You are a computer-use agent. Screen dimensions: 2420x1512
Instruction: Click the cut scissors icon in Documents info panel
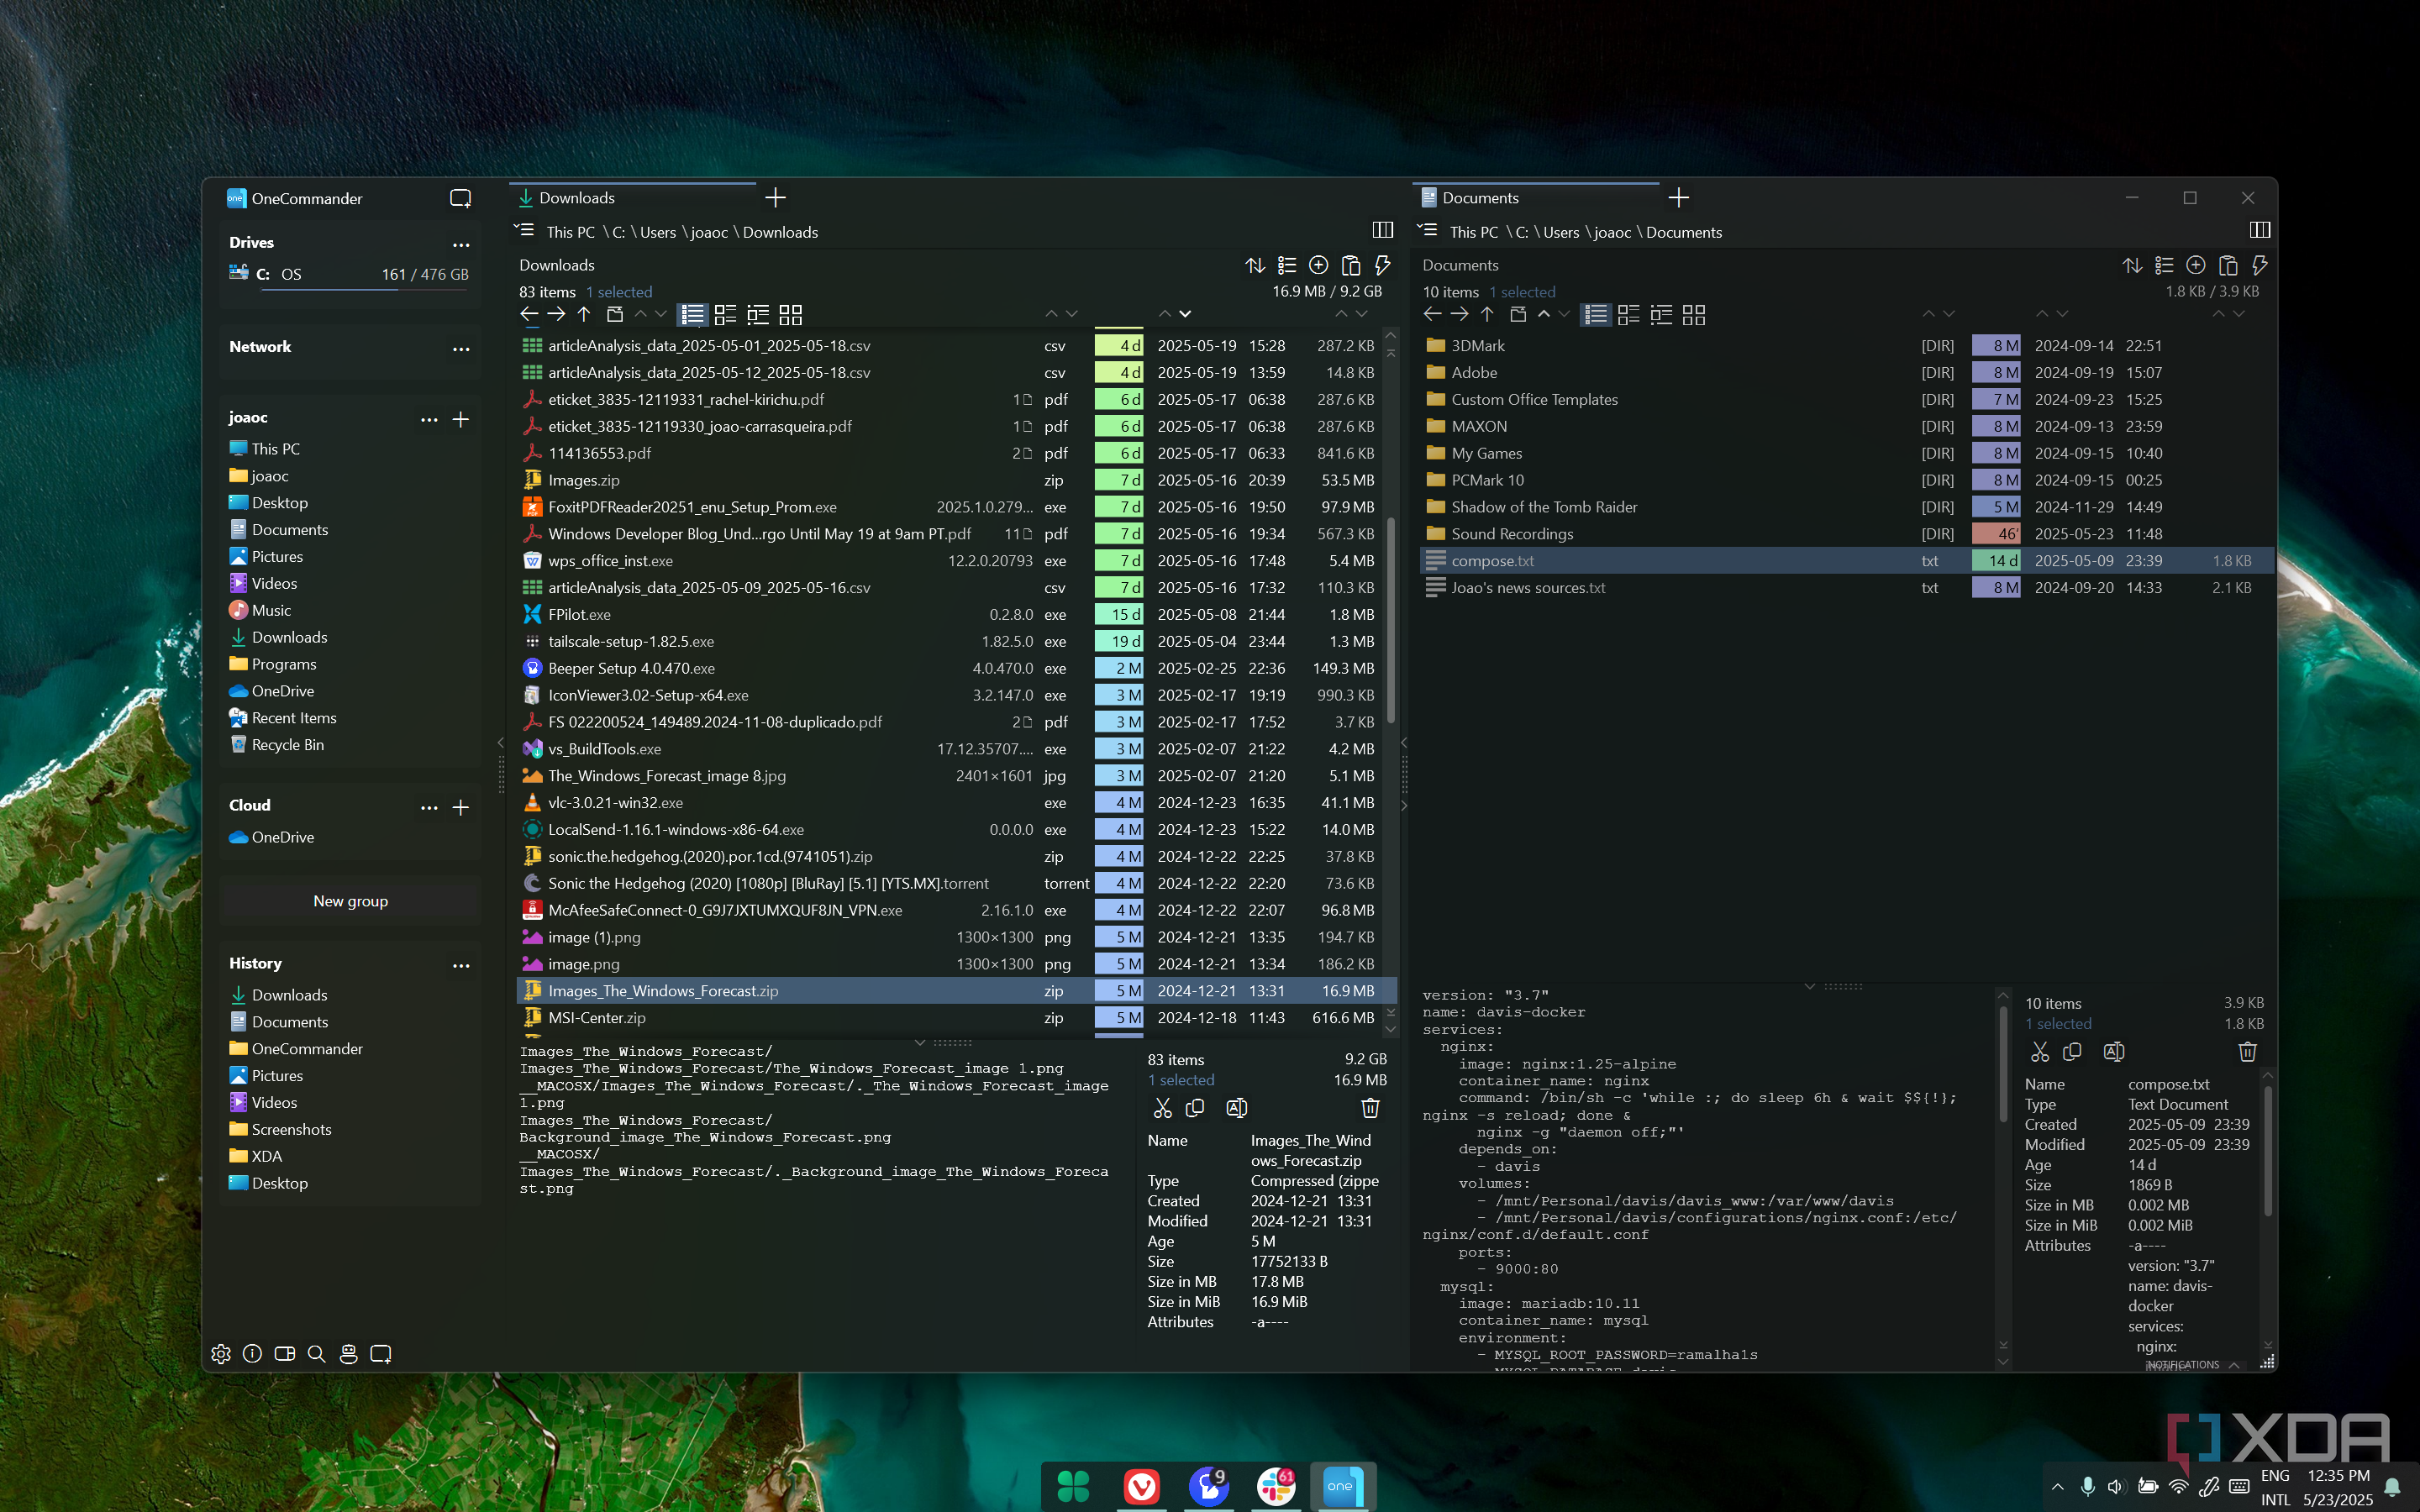(x=2040, y=1052)
